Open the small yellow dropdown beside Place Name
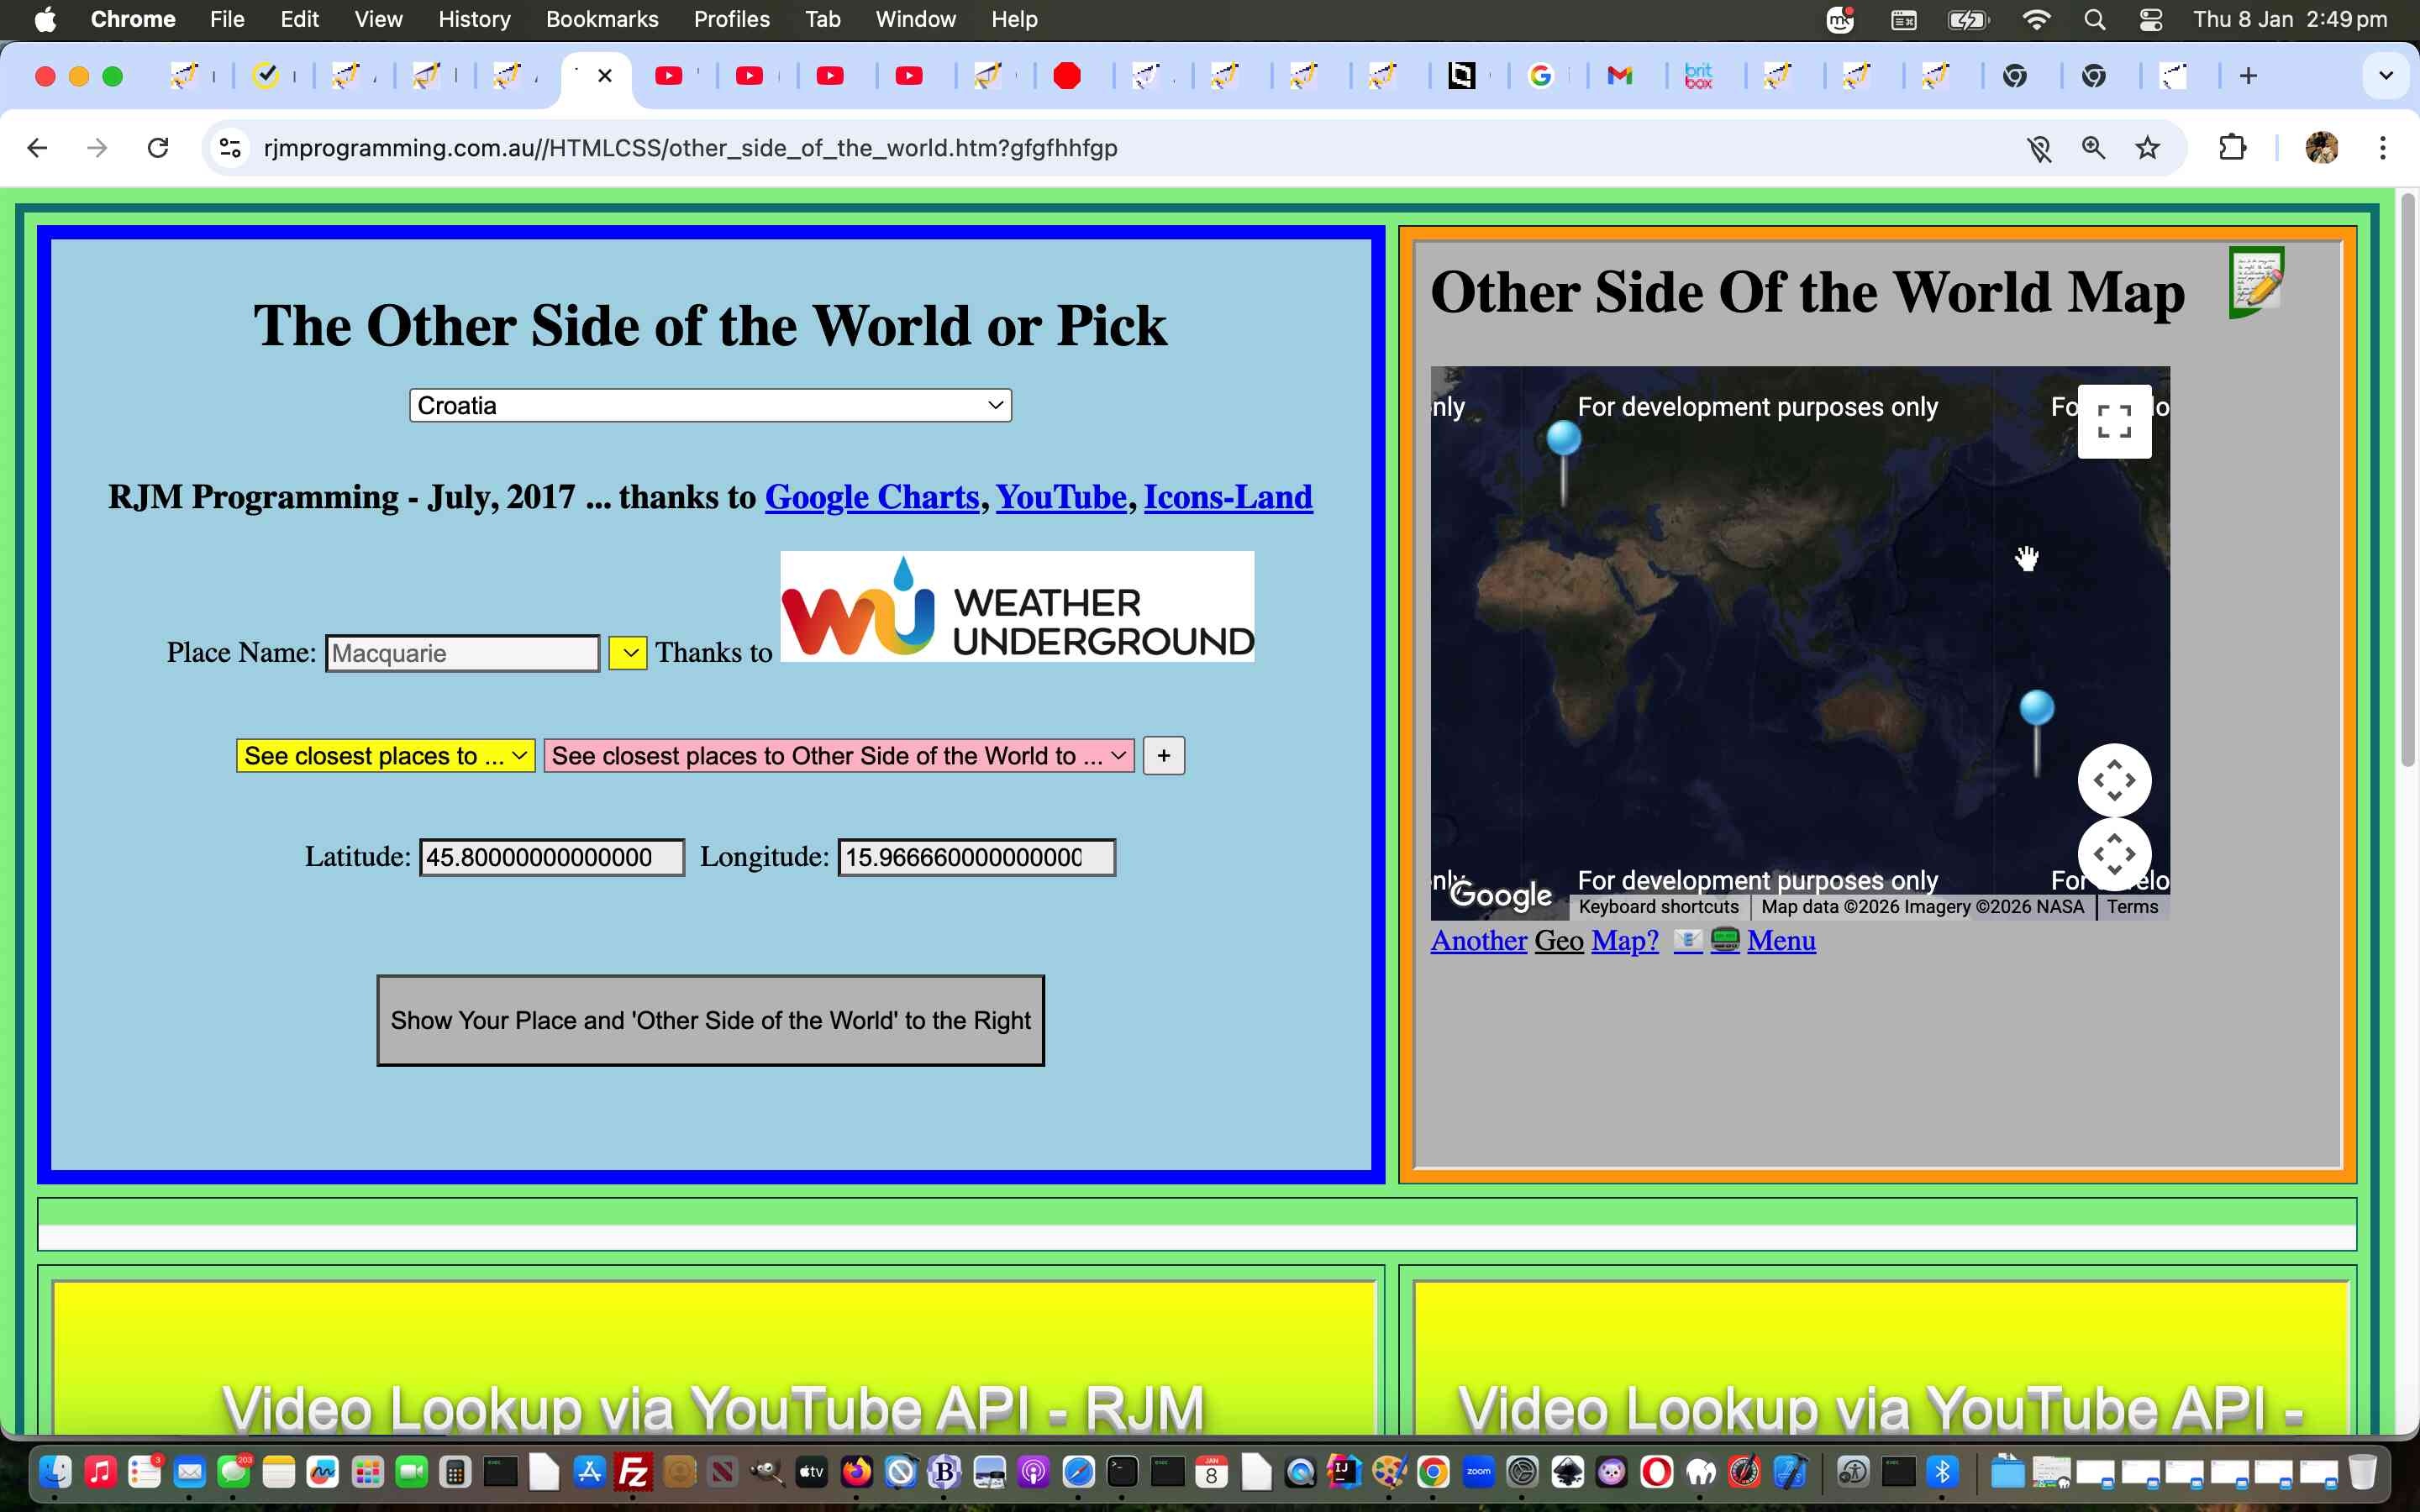Image resolution: width=2420 pixels, height=1512 pixels. (628, 653)
